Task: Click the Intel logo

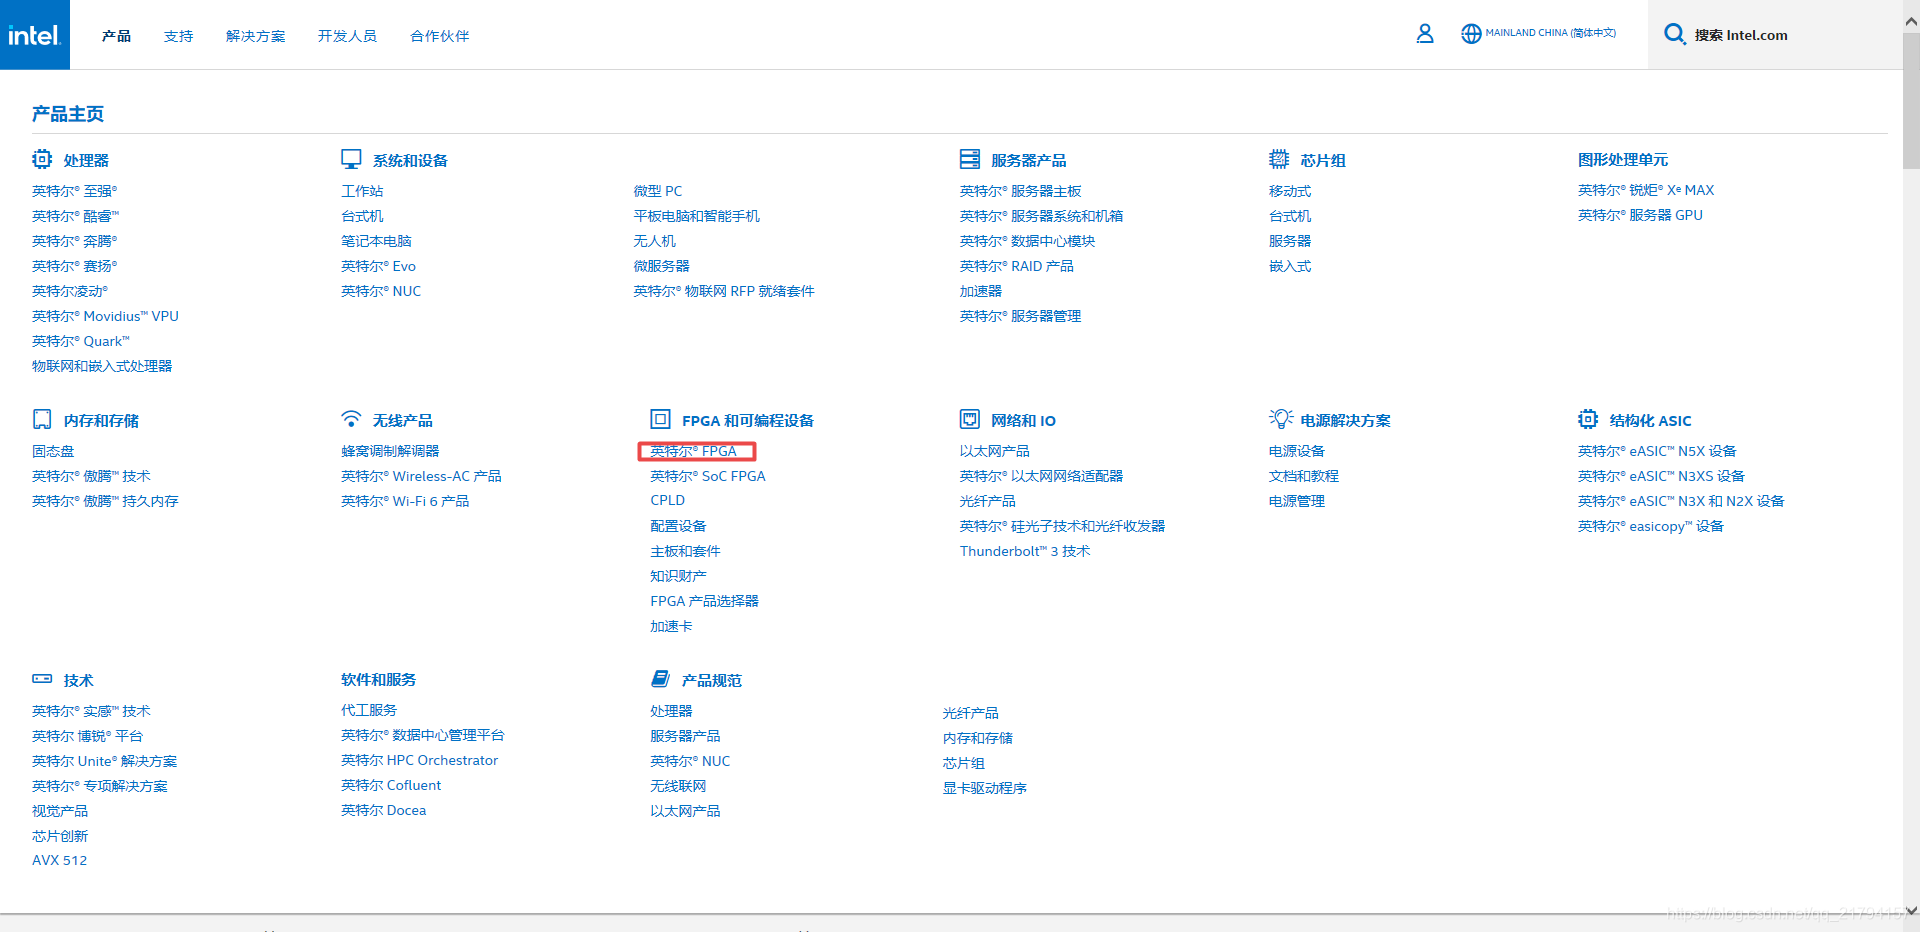Action: (x=35, y=35)
